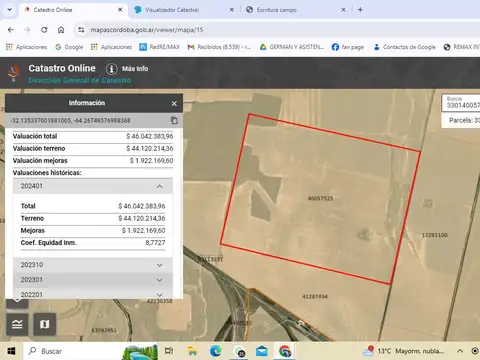Open Google Chrome in taskbar
The height and width of the screenshot is (360, 480).
tap(285, 351)
